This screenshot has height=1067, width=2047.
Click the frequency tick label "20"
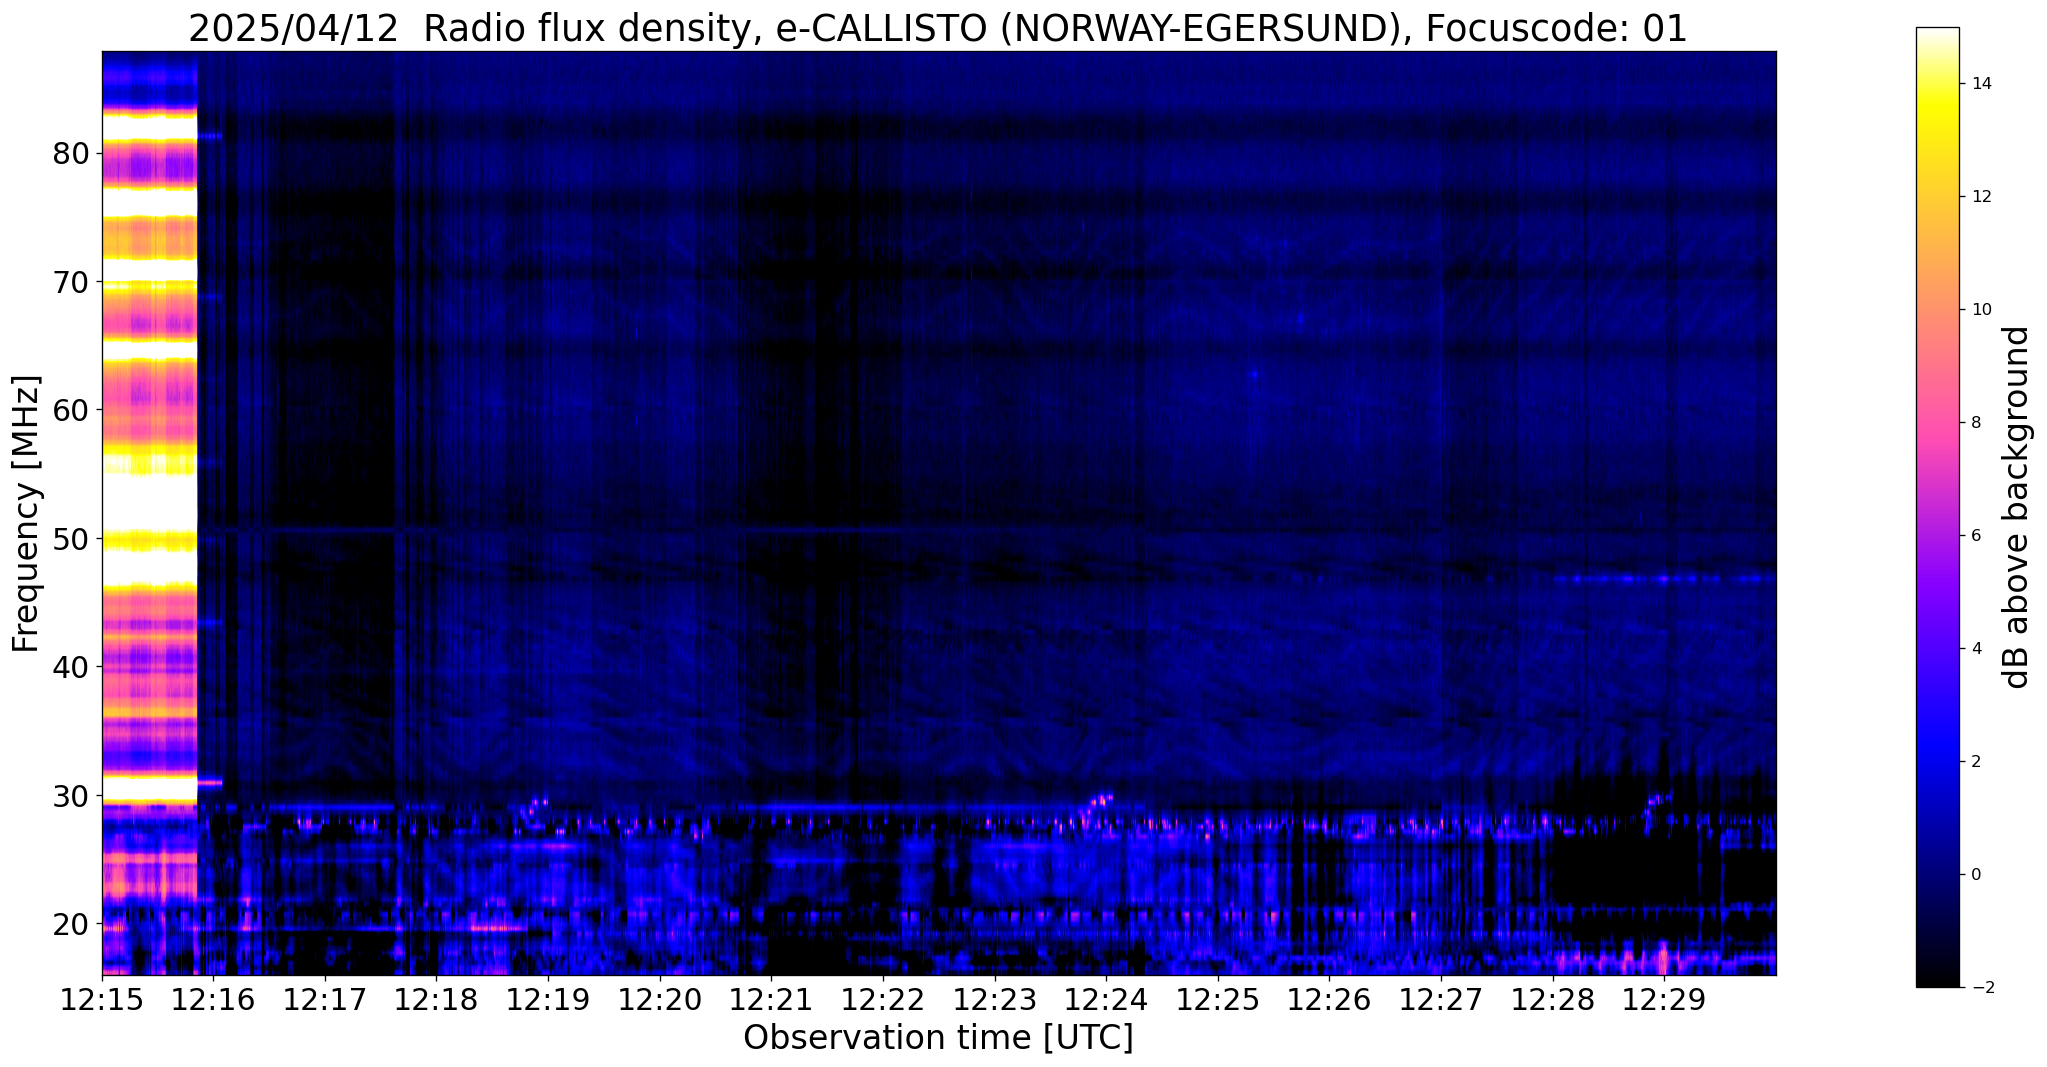pos(71,924)
